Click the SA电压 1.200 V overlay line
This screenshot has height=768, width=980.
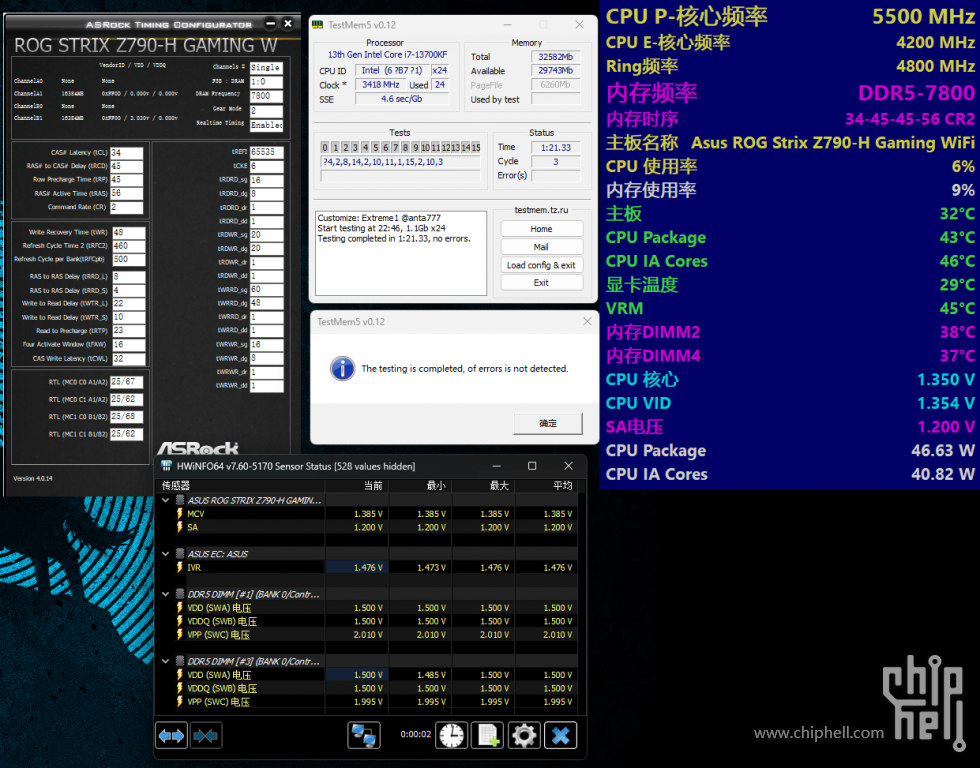click(x=790, y=427)
